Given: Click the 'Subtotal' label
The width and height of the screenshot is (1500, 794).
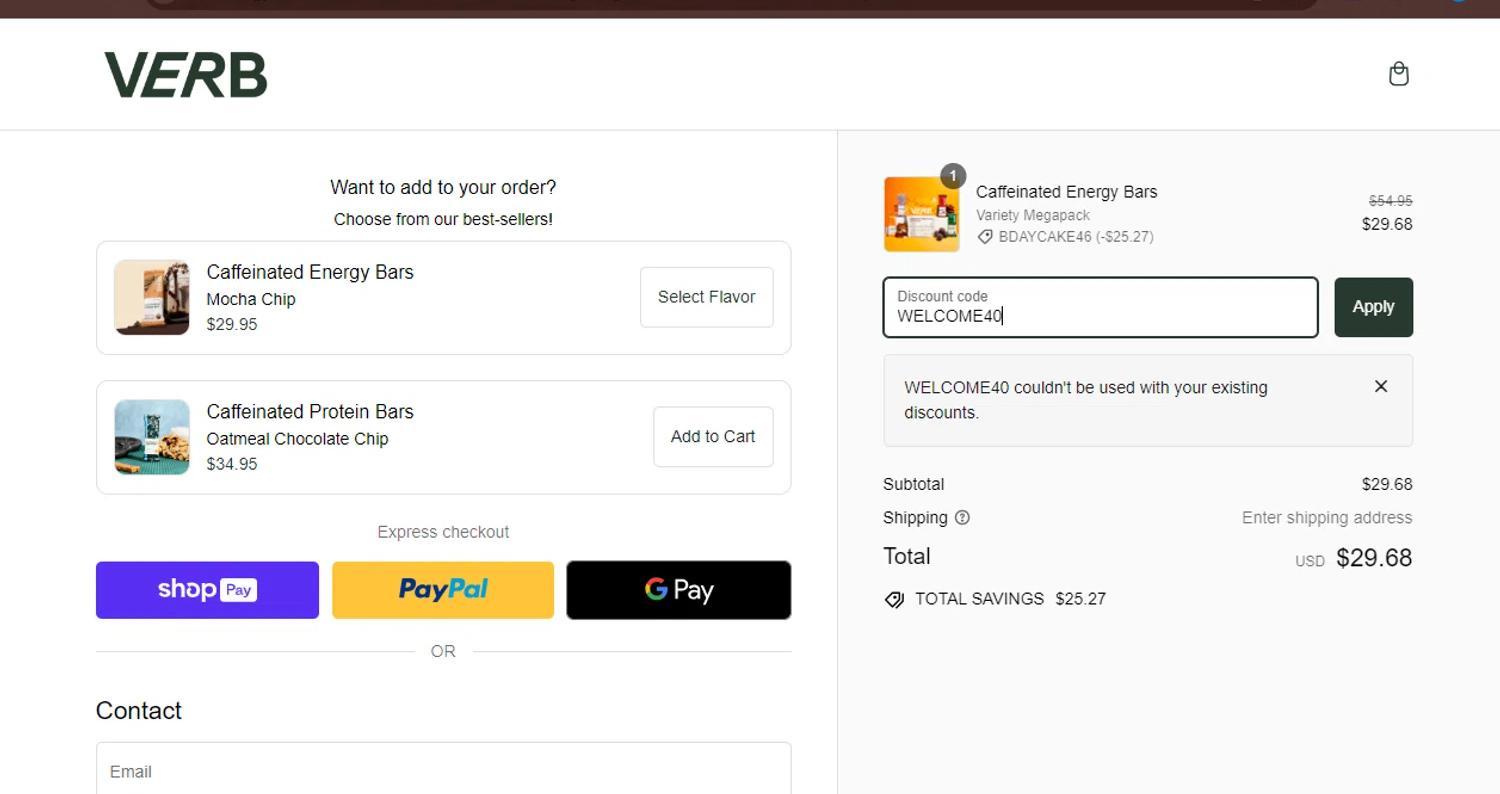Looking at the screenshot, I should pos(913,484).
